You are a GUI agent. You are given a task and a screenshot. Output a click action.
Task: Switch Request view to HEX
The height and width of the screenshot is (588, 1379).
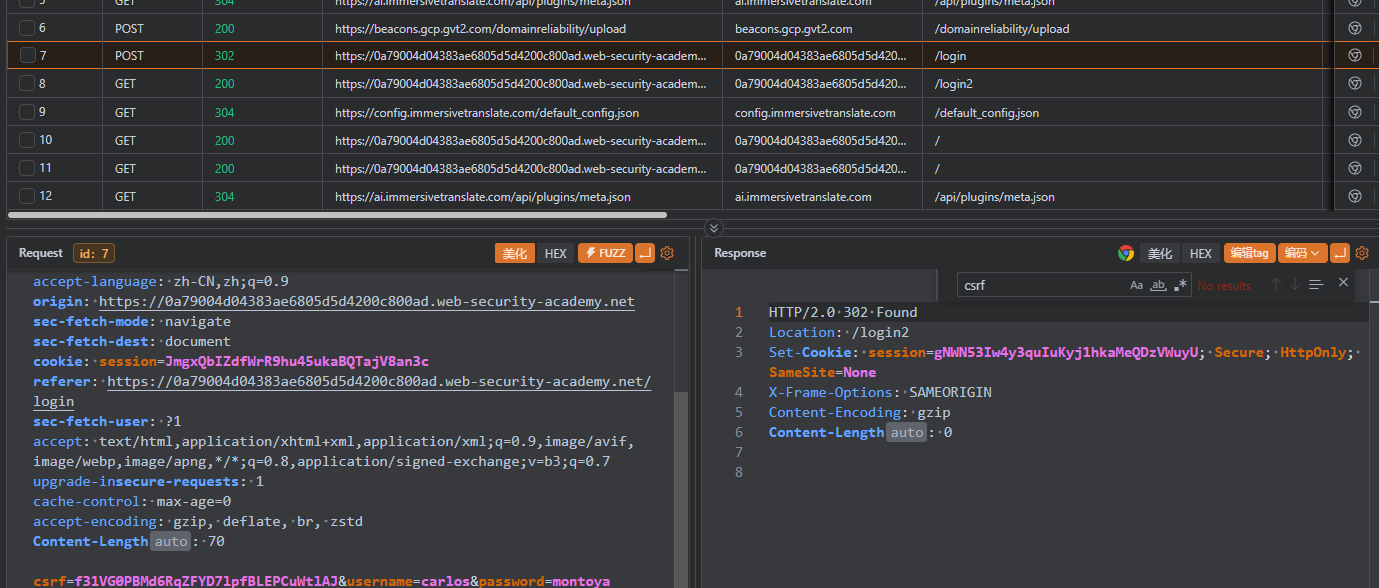pyautogui.click(x=555, y=254)
